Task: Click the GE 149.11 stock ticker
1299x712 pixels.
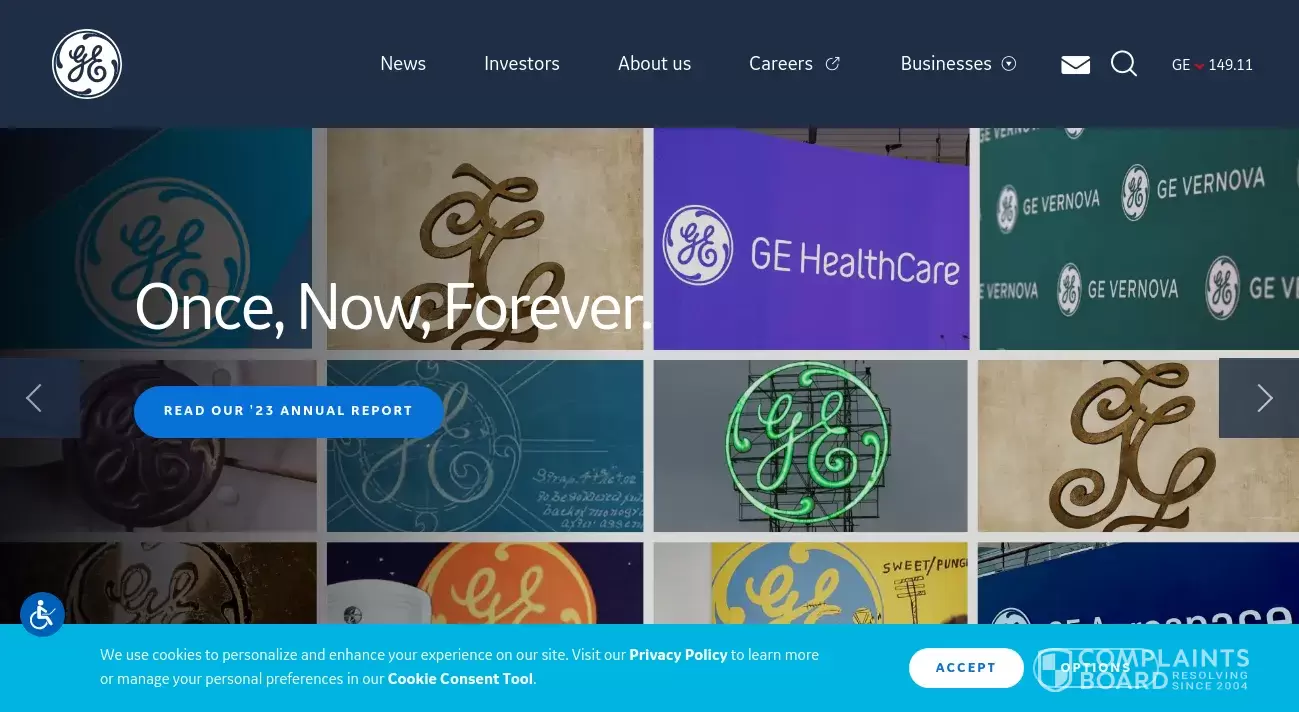Action: tap(1212, 65)
